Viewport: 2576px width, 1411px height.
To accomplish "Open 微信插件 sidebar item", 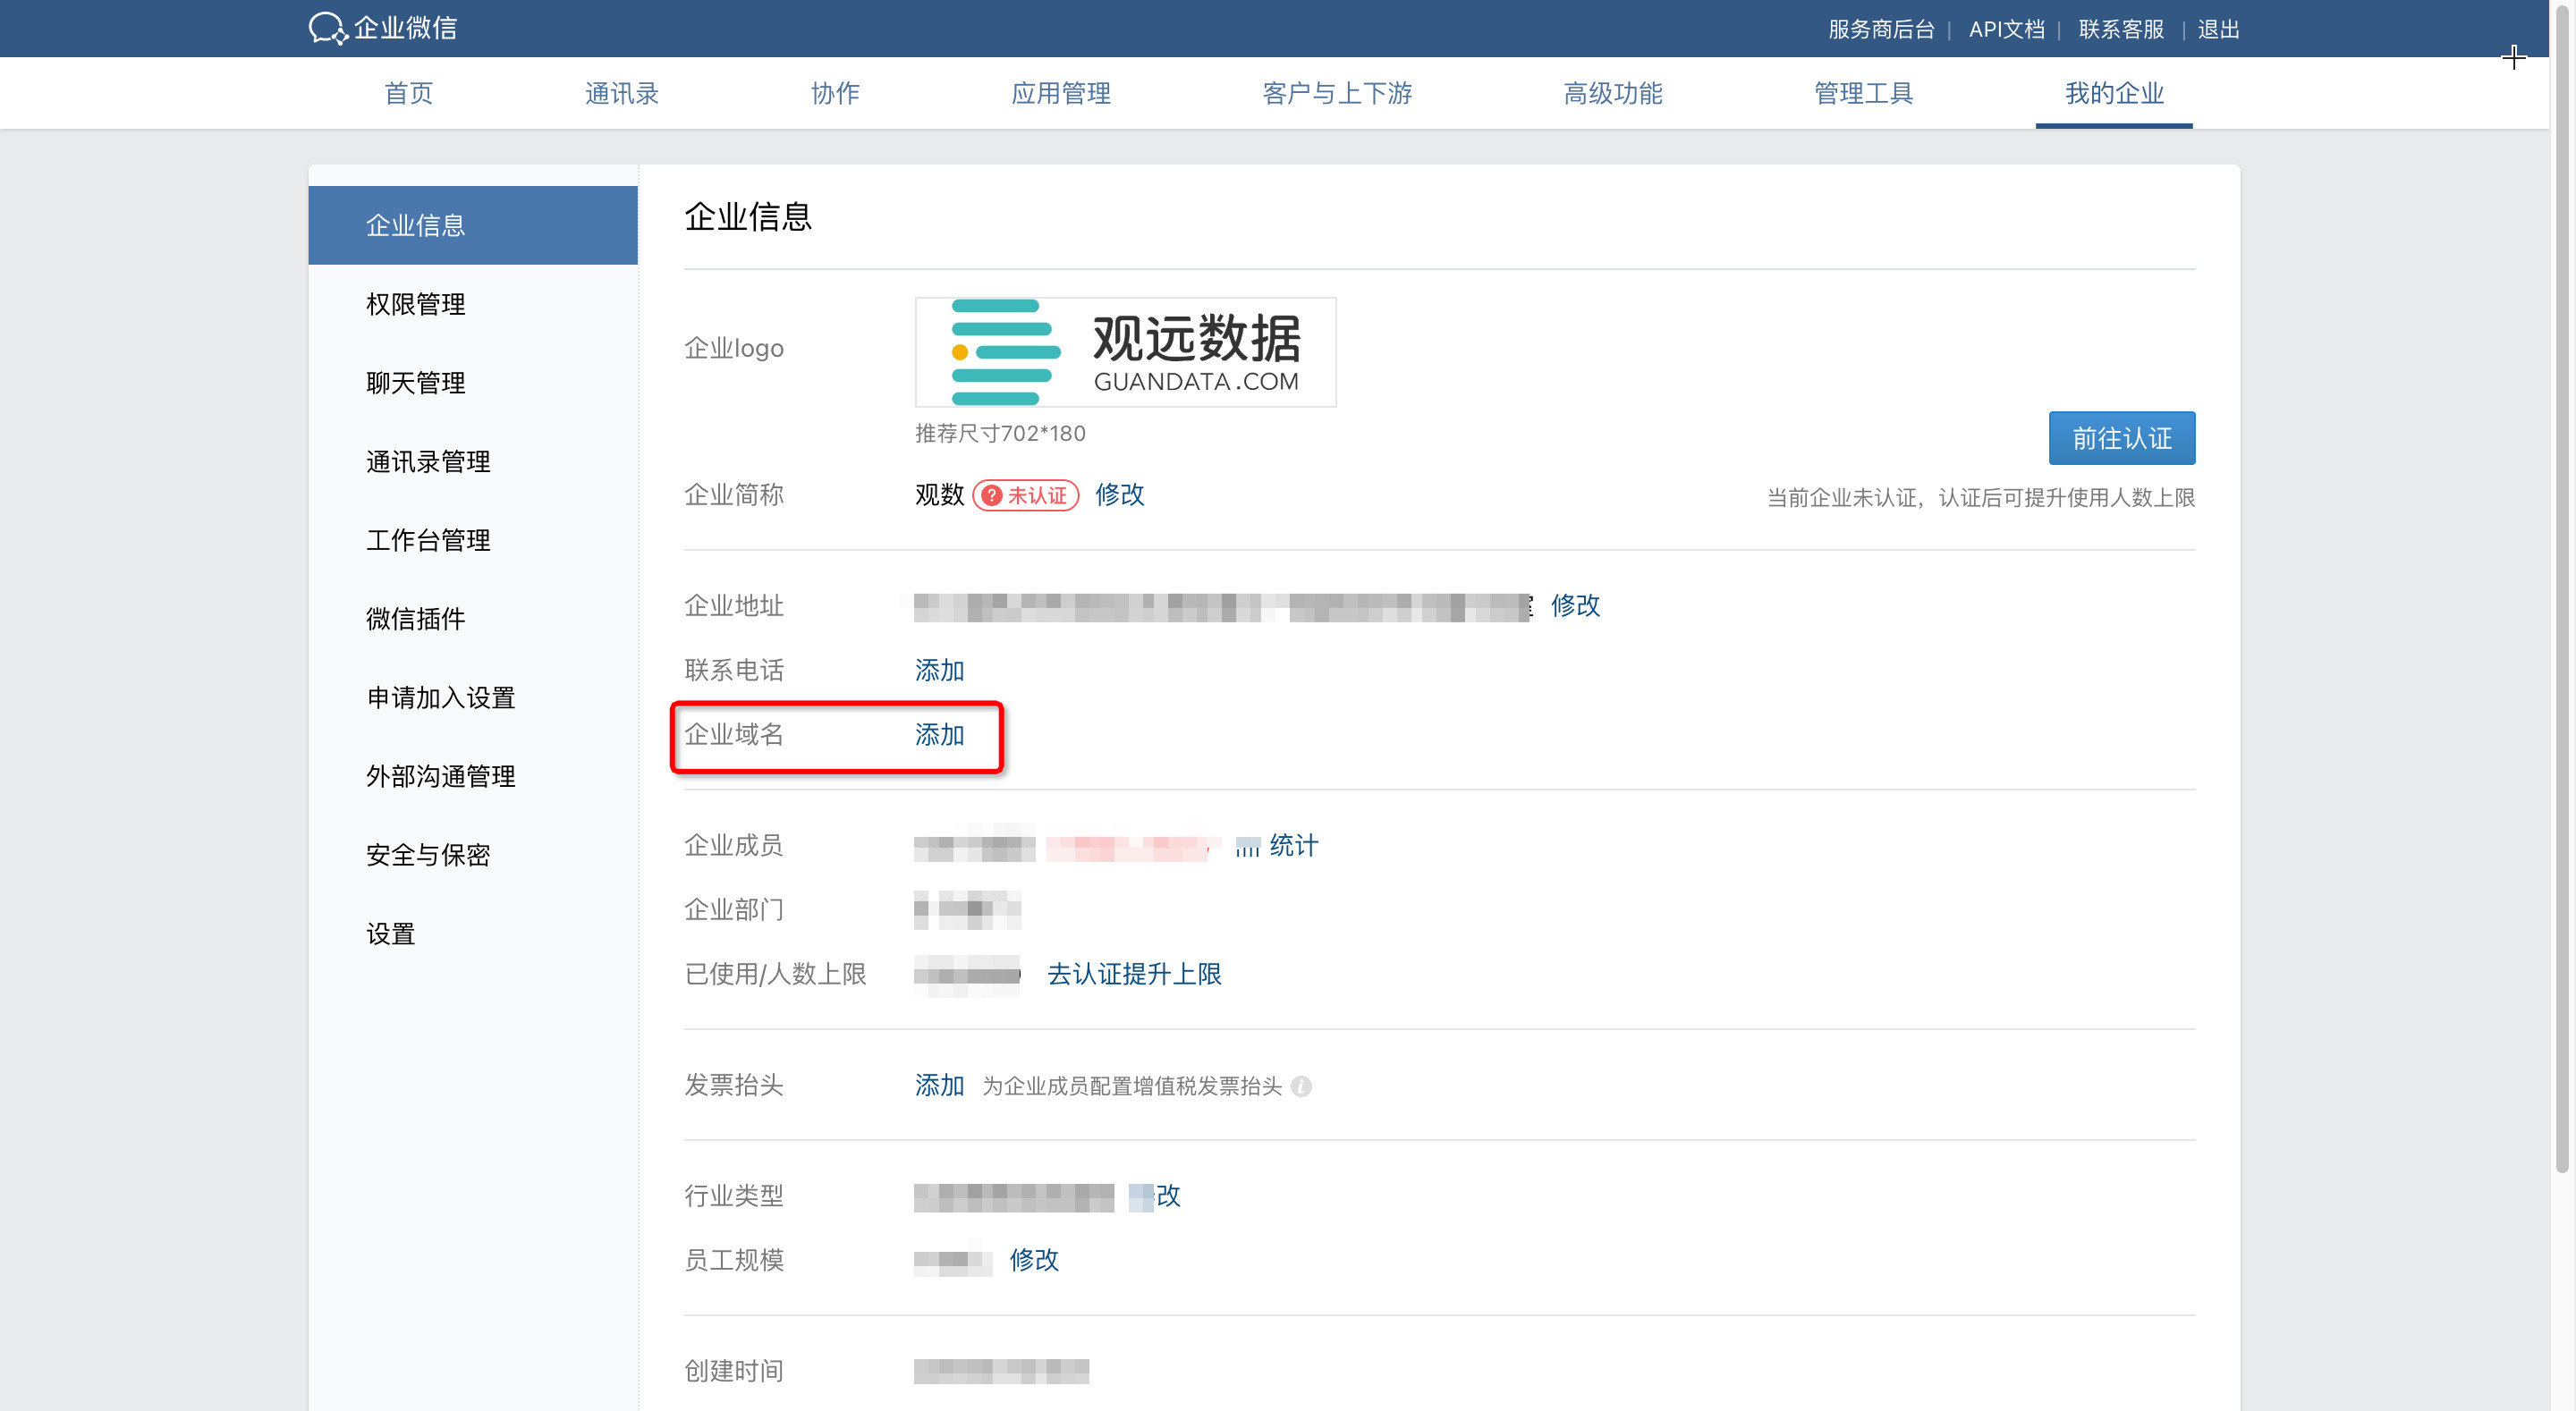I will coord(415,619).
